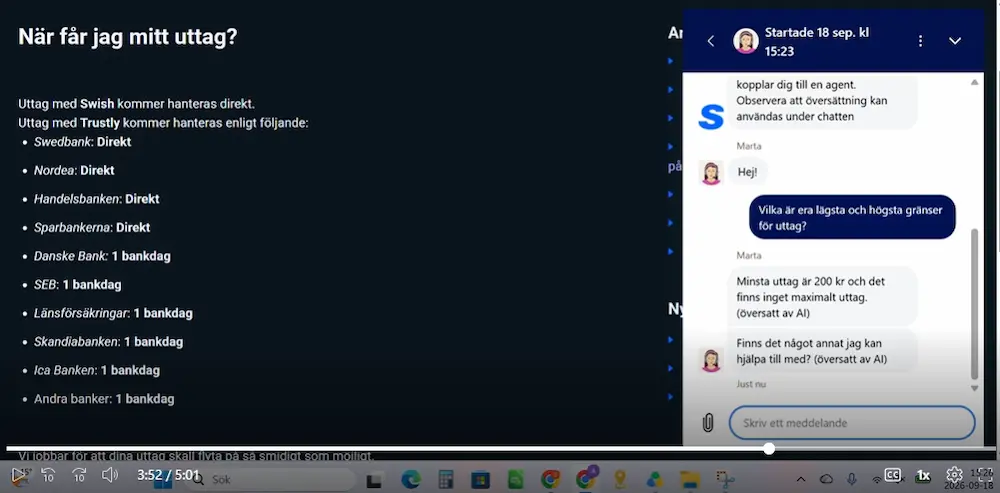Viewport: 1000px width, 493px height.
Task: Toggle closed captions with the CC button
Action: tap(893, 475)
